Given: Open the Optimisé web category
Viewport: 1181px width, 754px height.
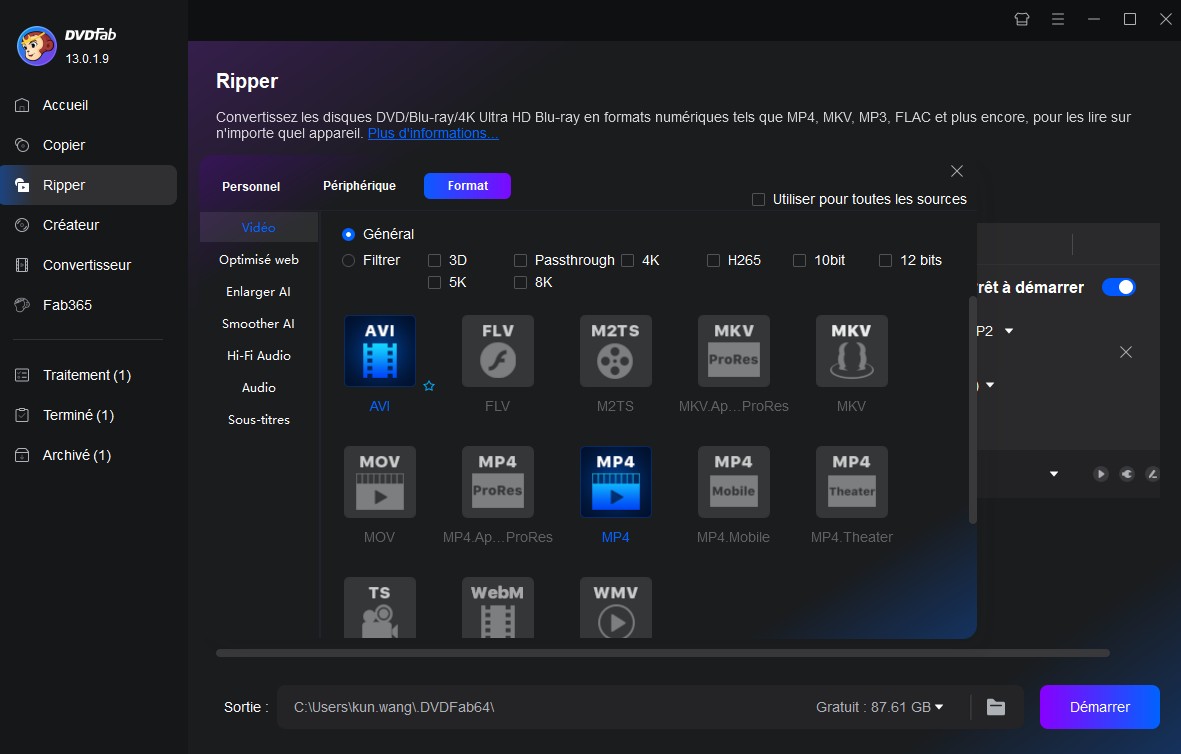Looking at the screenshot, I should [258, 259].
